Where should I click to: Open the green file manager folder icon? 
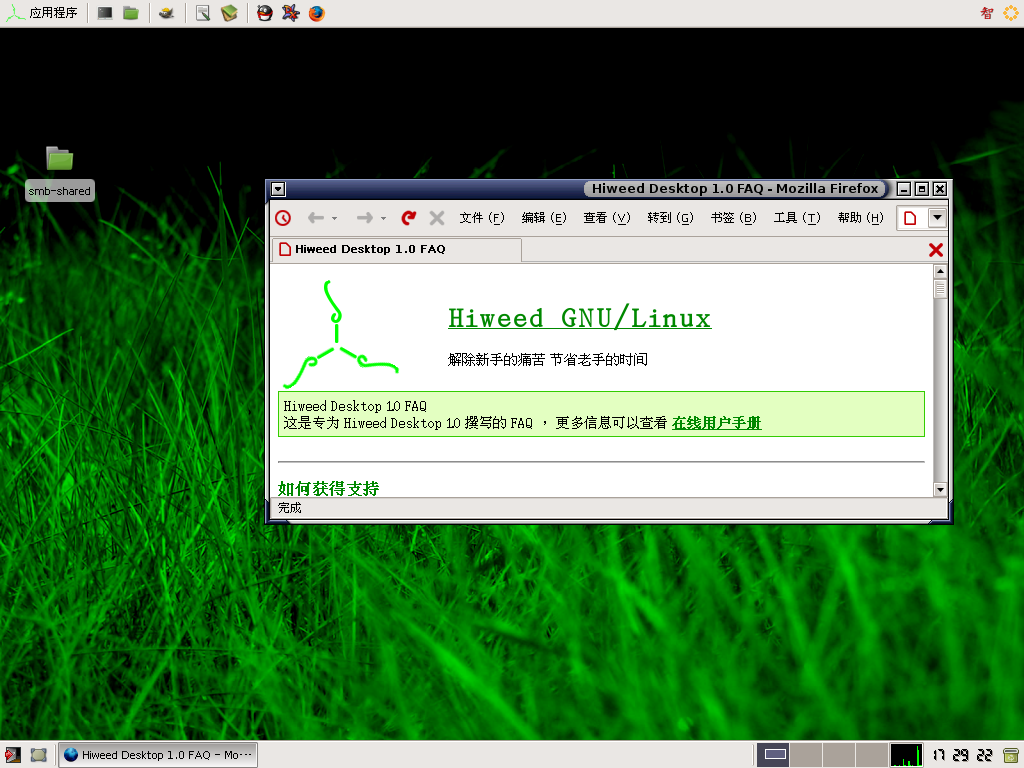(131, 13)
